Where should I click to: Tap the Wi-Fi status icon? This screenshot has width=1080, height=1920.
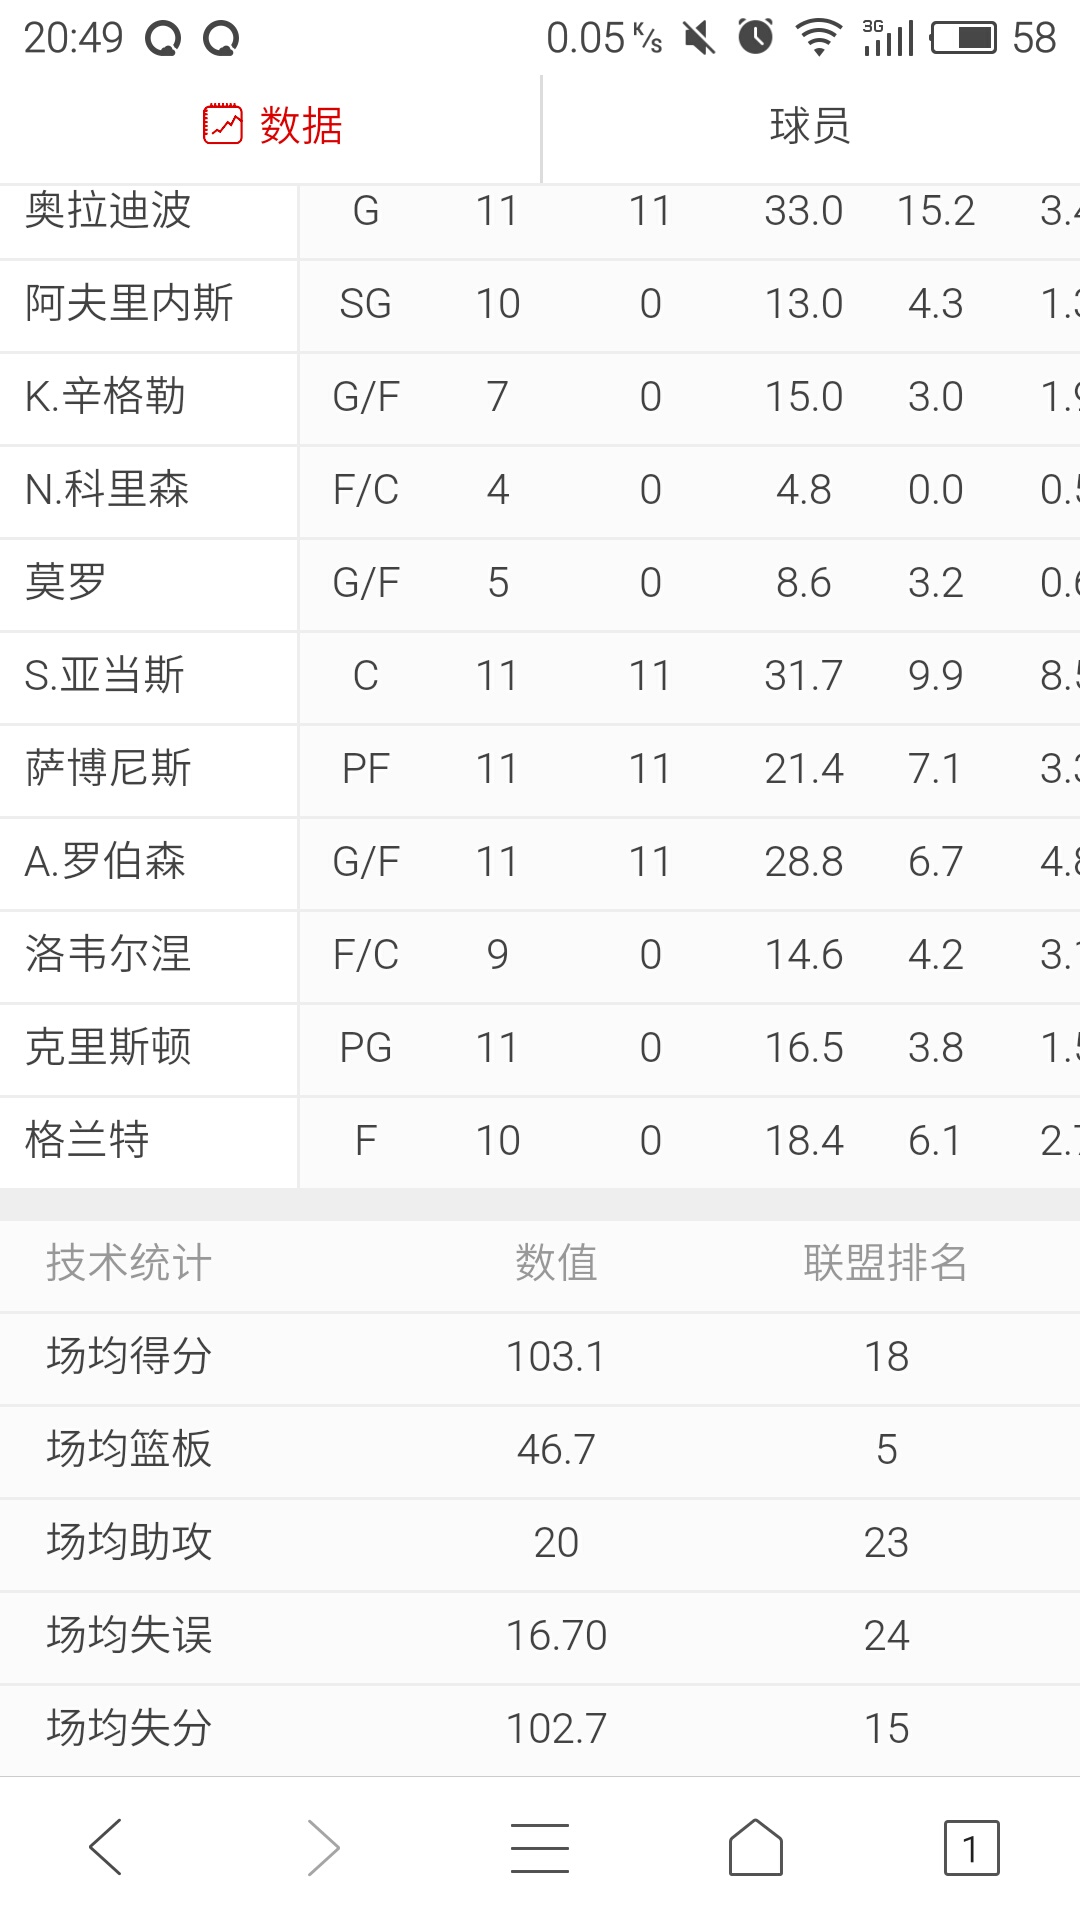pyautogui.click(x=819, y=38)
